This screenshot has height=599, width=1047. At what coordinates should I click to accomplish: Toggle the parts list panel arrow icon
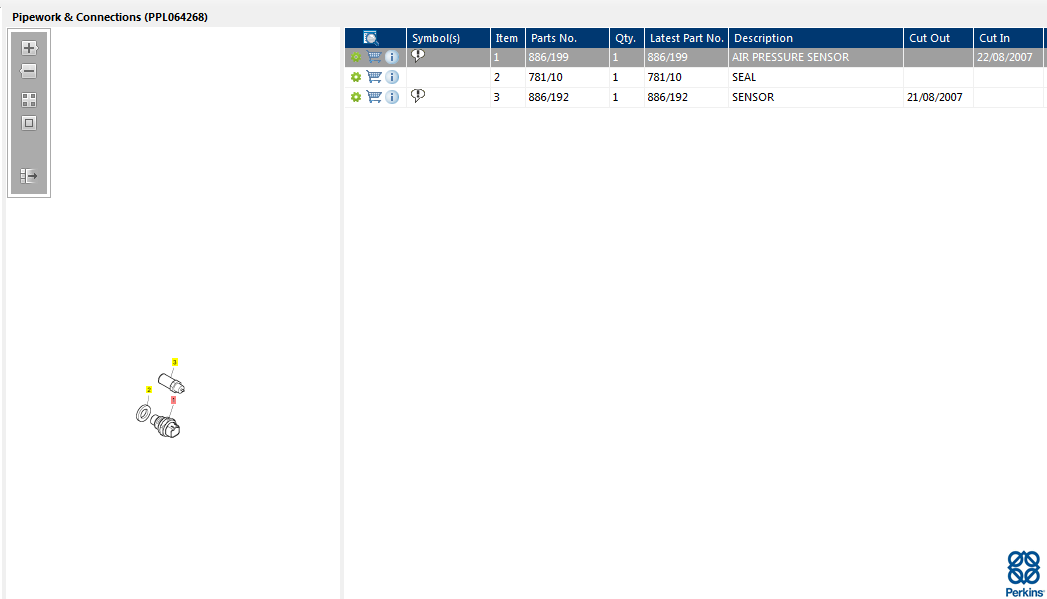coord(29,176)
